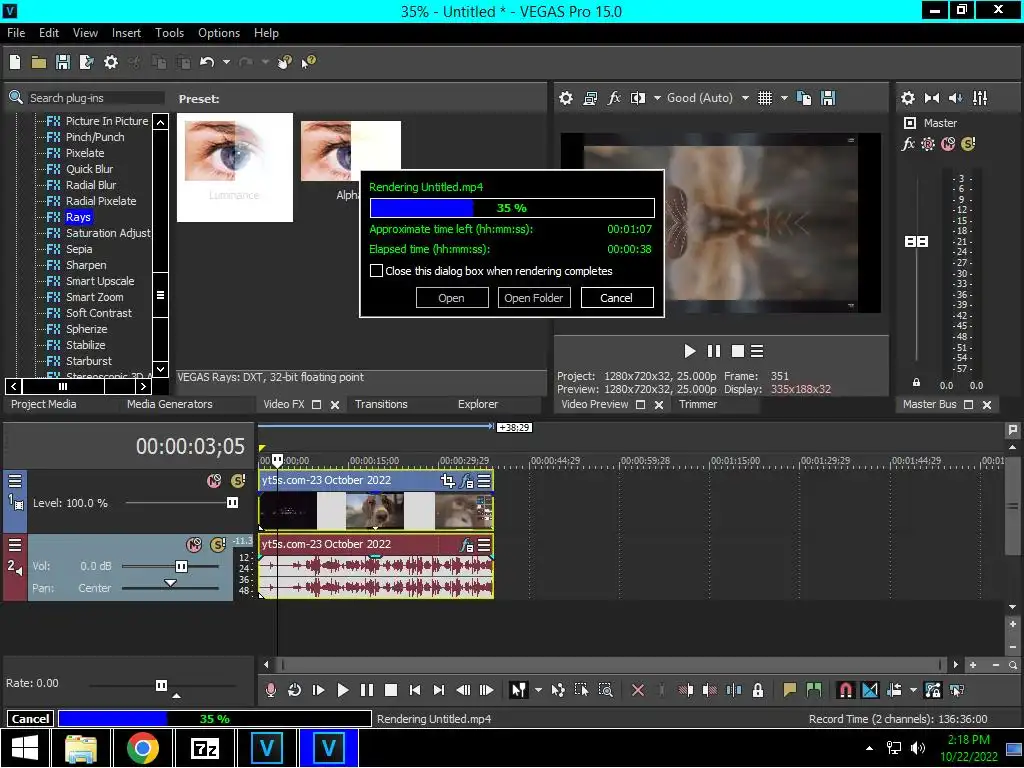The image size is (1024, 768).
Task: Click the New project icon
Action: [x=14, y=62]
